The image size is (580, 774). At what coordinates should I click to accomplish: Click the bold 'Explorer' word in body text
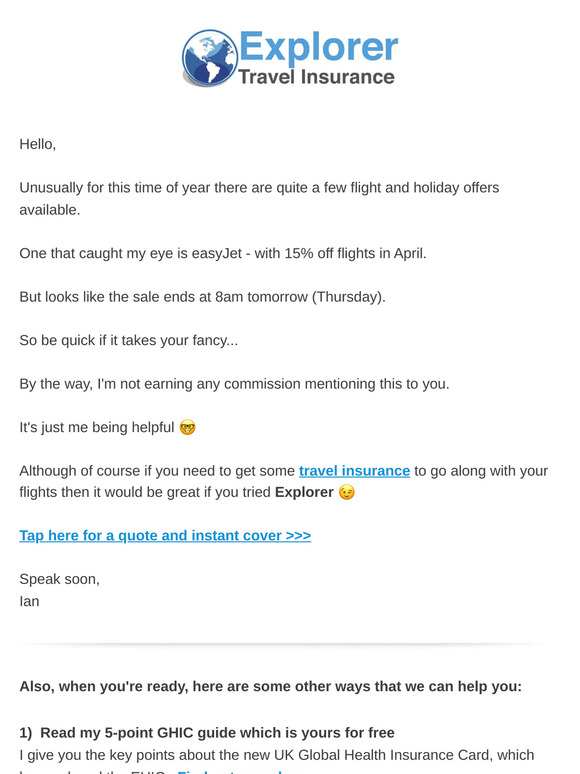(304, 492)
